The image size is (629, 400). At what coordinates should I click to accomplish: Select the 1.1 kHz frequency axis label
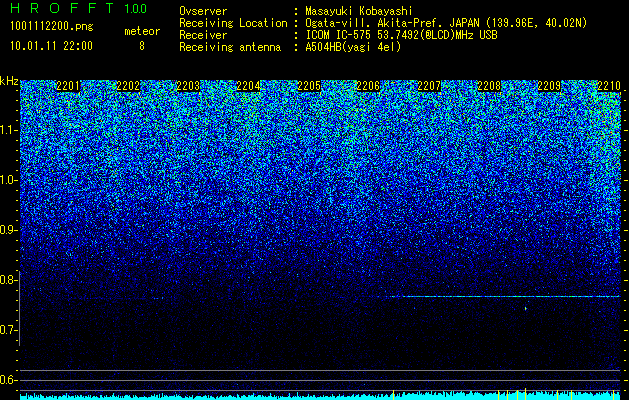click(8, 130)
